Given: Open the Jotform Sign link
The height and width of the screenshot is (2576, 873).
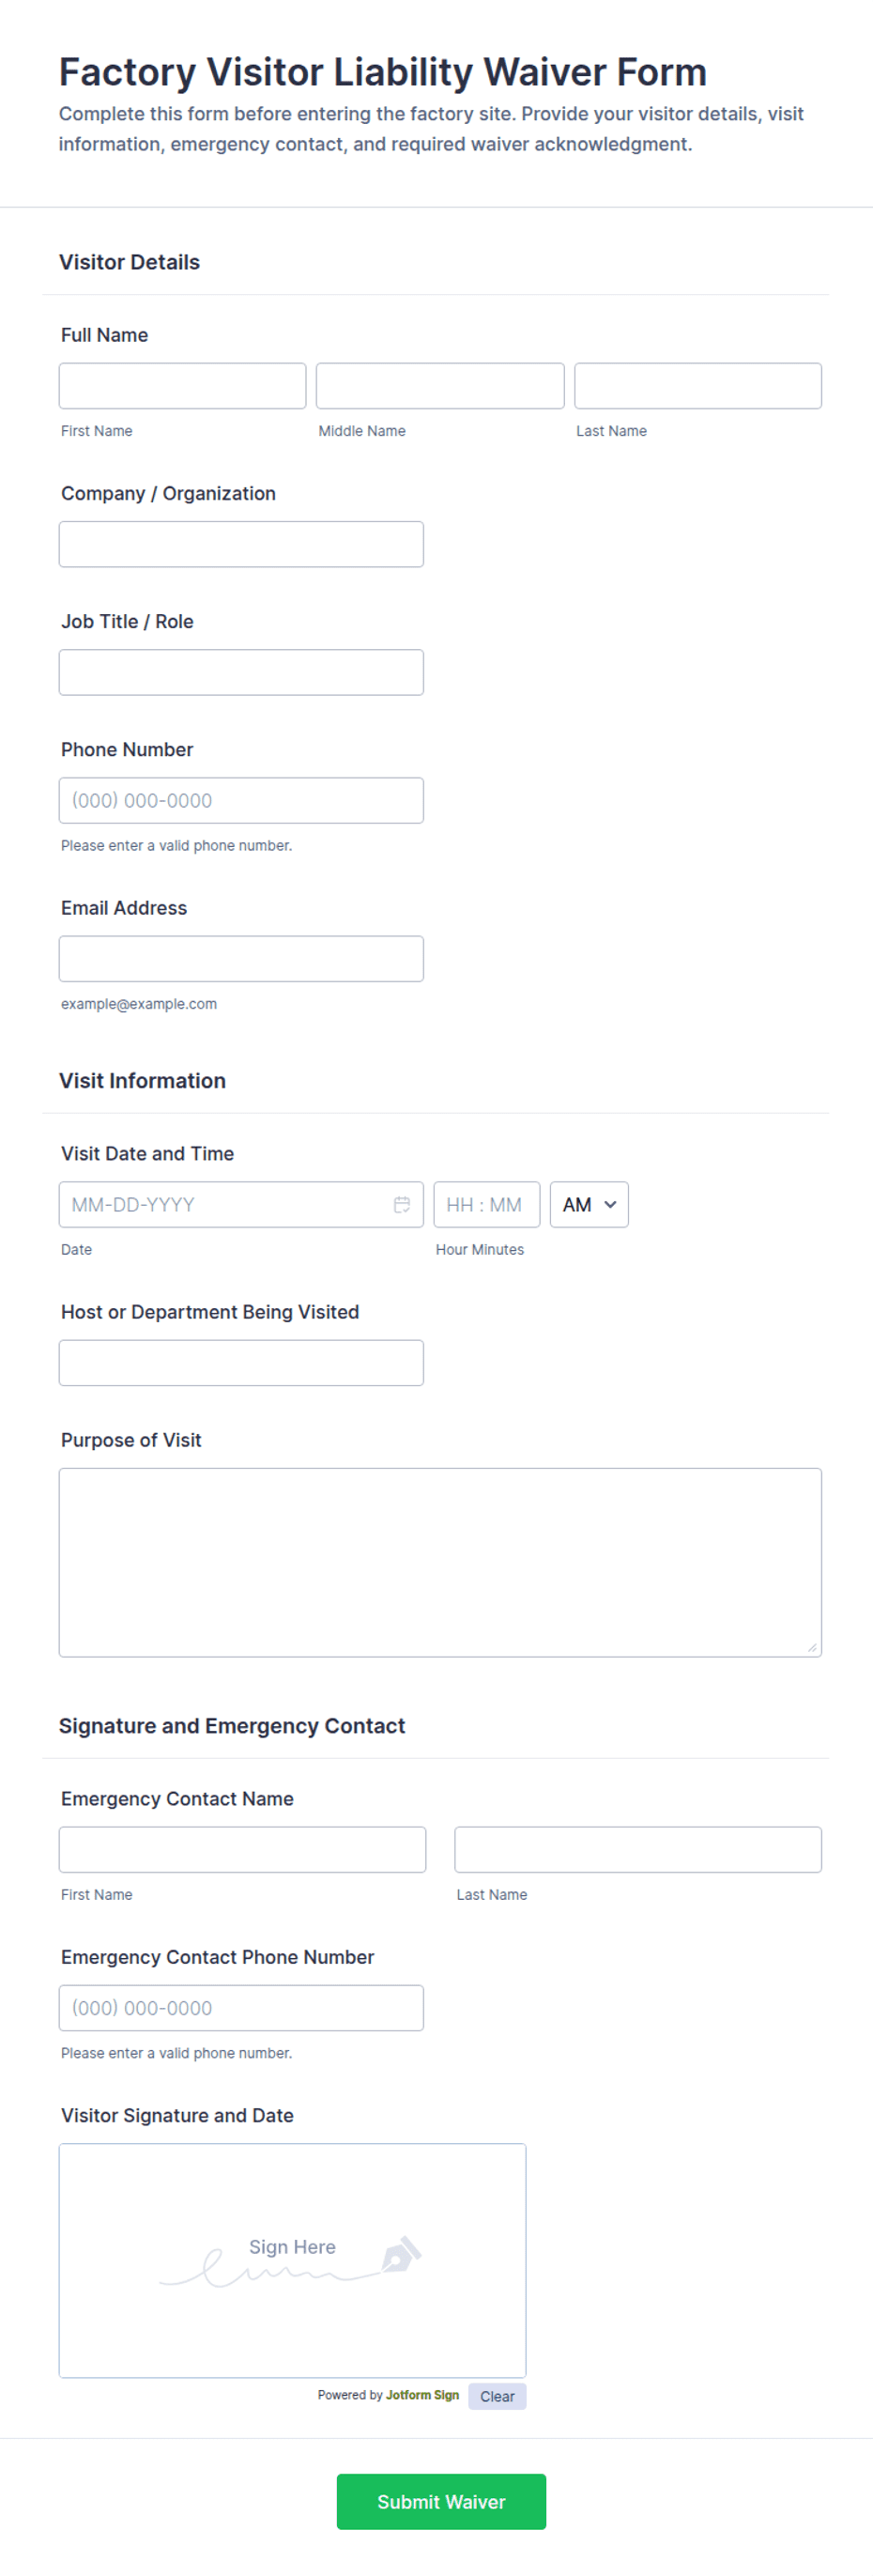Looking at the screenshot, I should pos(422,2395).
